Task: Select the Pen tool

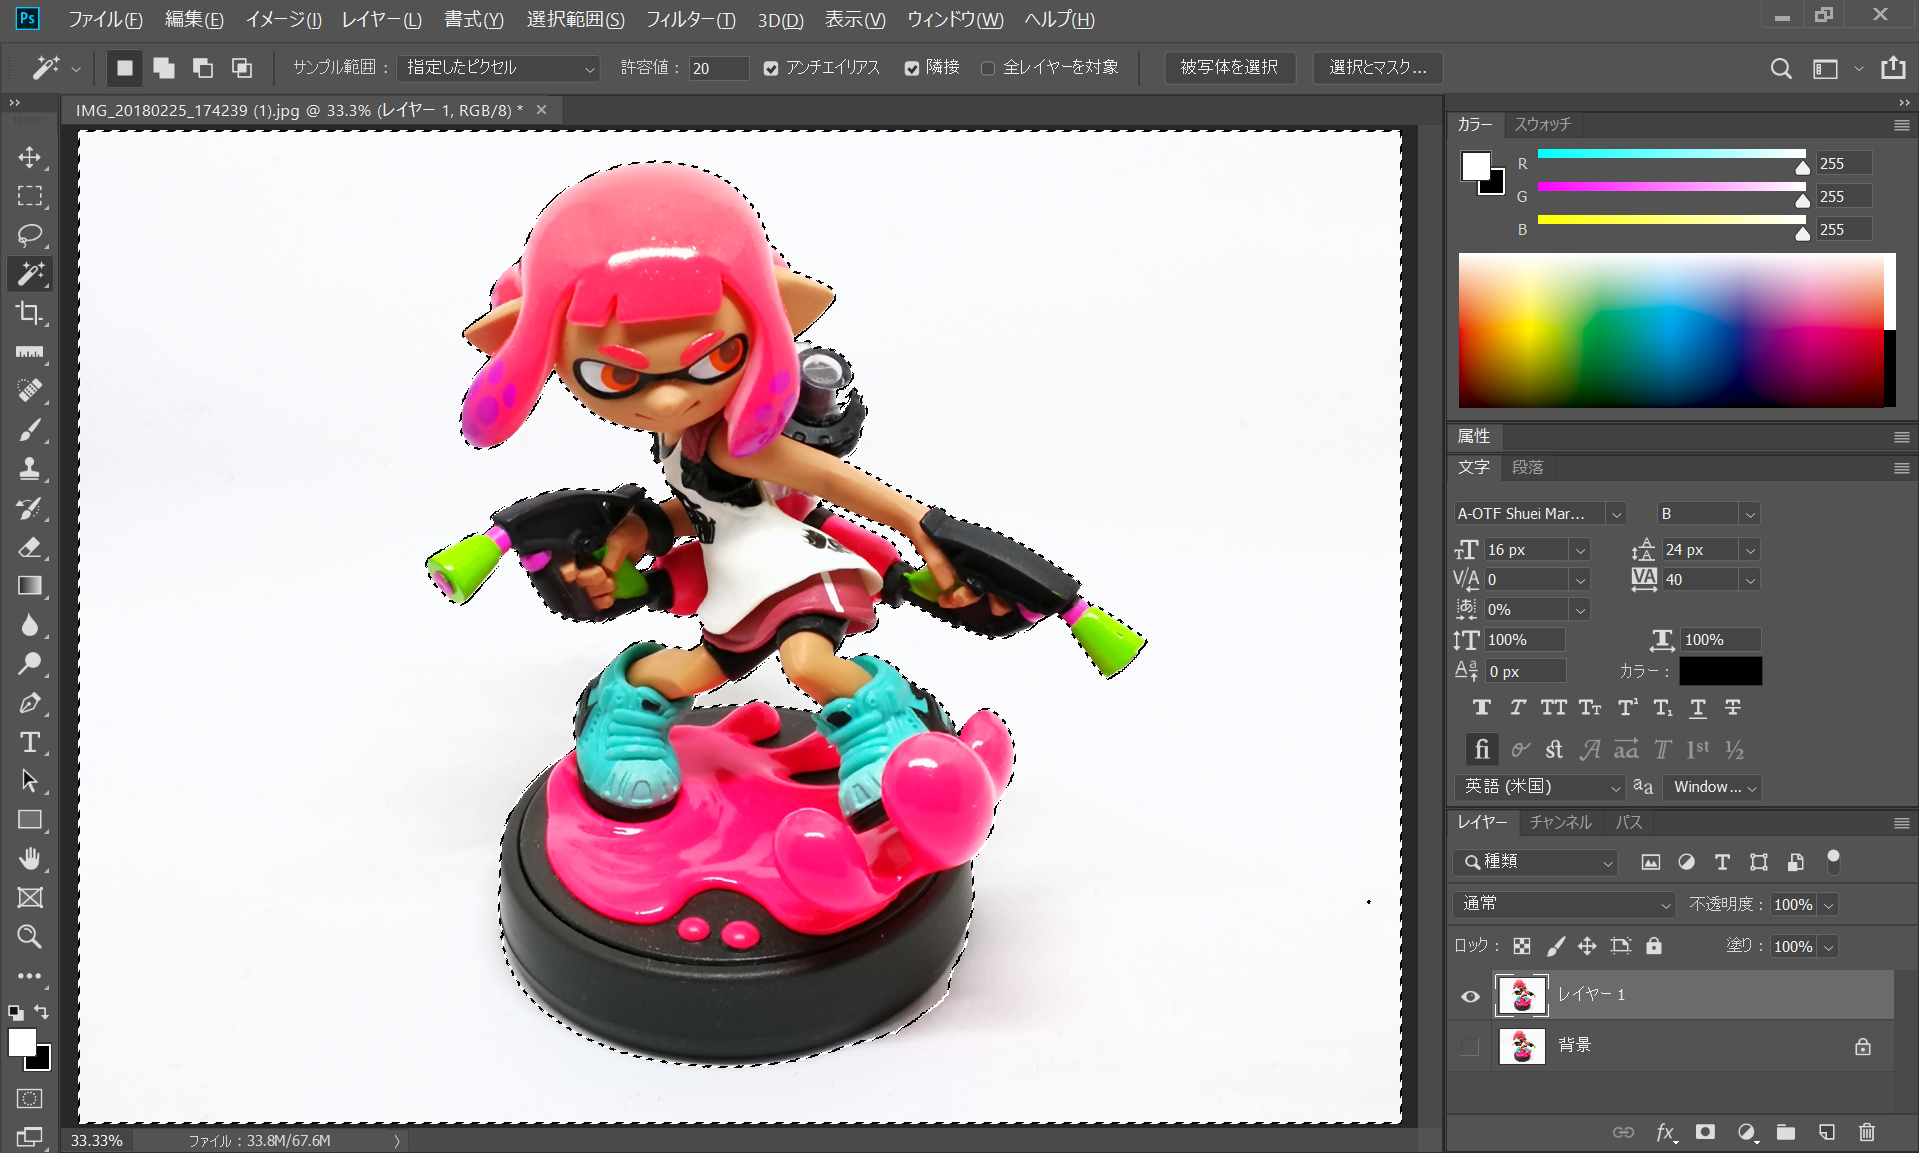Action: click(30, 703)
